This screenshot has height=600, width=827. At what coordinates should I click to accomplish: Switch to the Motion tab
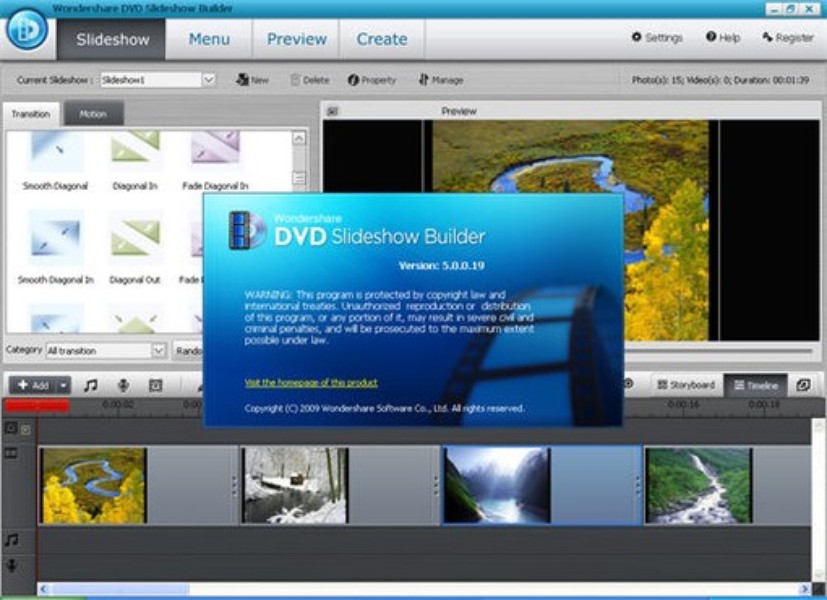(x=93, y=114)
